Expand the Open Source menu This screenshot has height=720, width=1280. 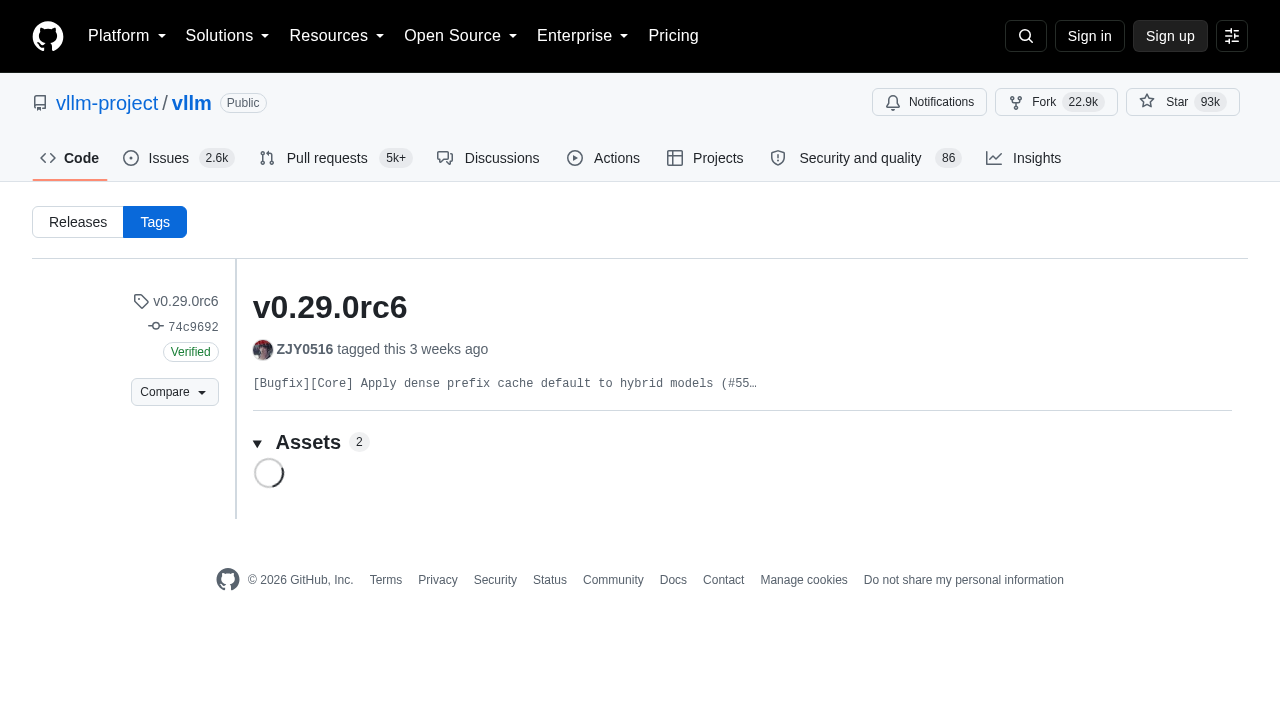pos(461,36)
